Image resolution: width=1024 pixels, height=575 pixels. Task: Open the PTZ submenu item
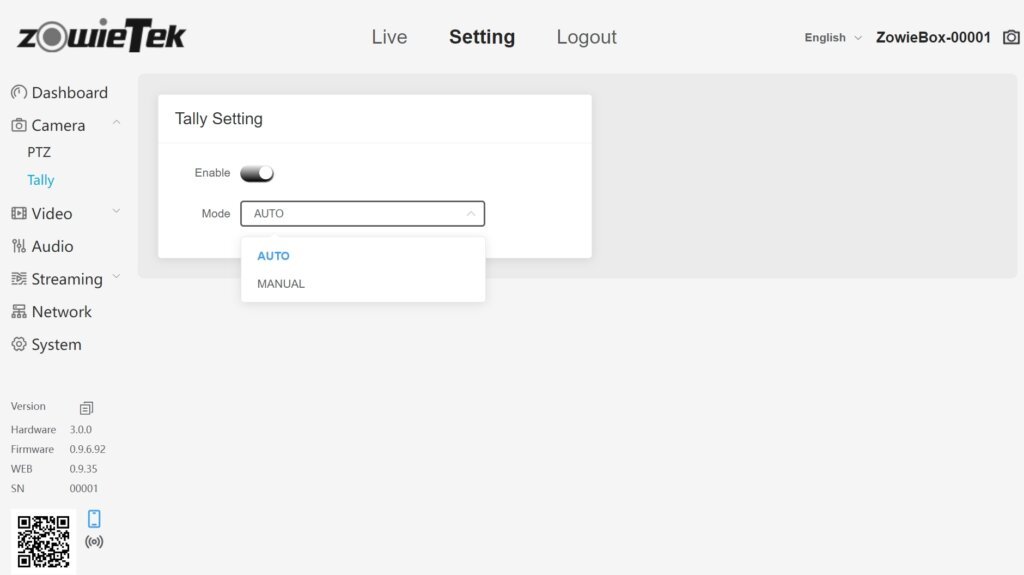pos(39,153)
